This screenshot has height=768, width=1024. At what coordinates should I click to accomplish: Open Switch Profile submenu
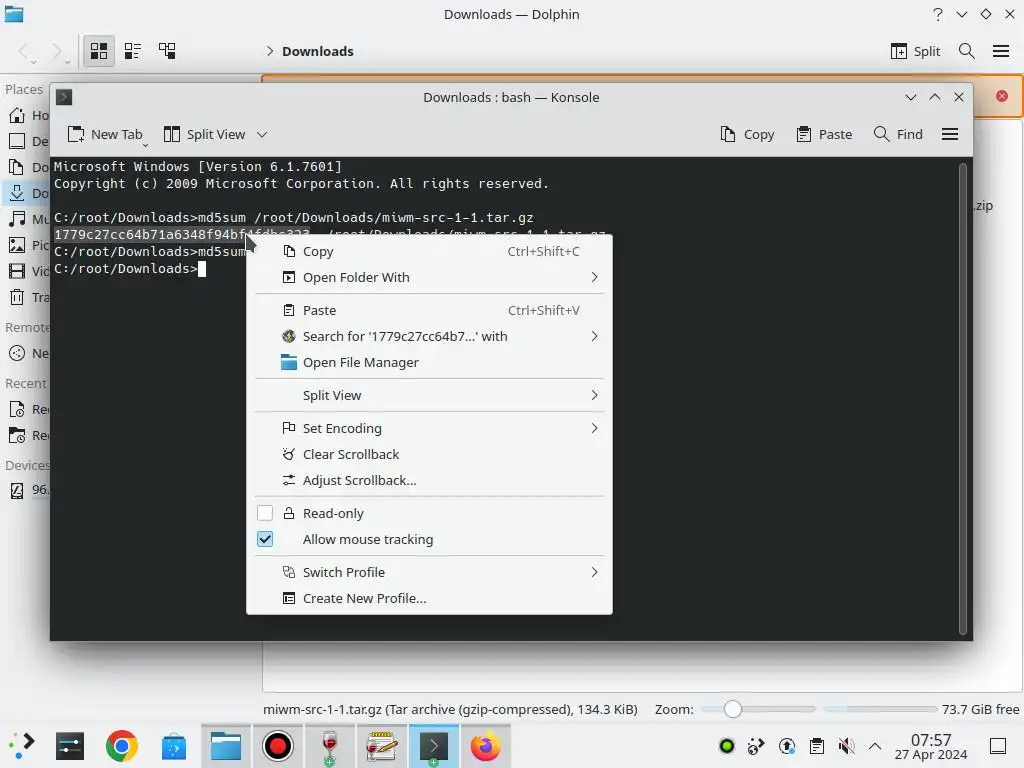(429, 572)
